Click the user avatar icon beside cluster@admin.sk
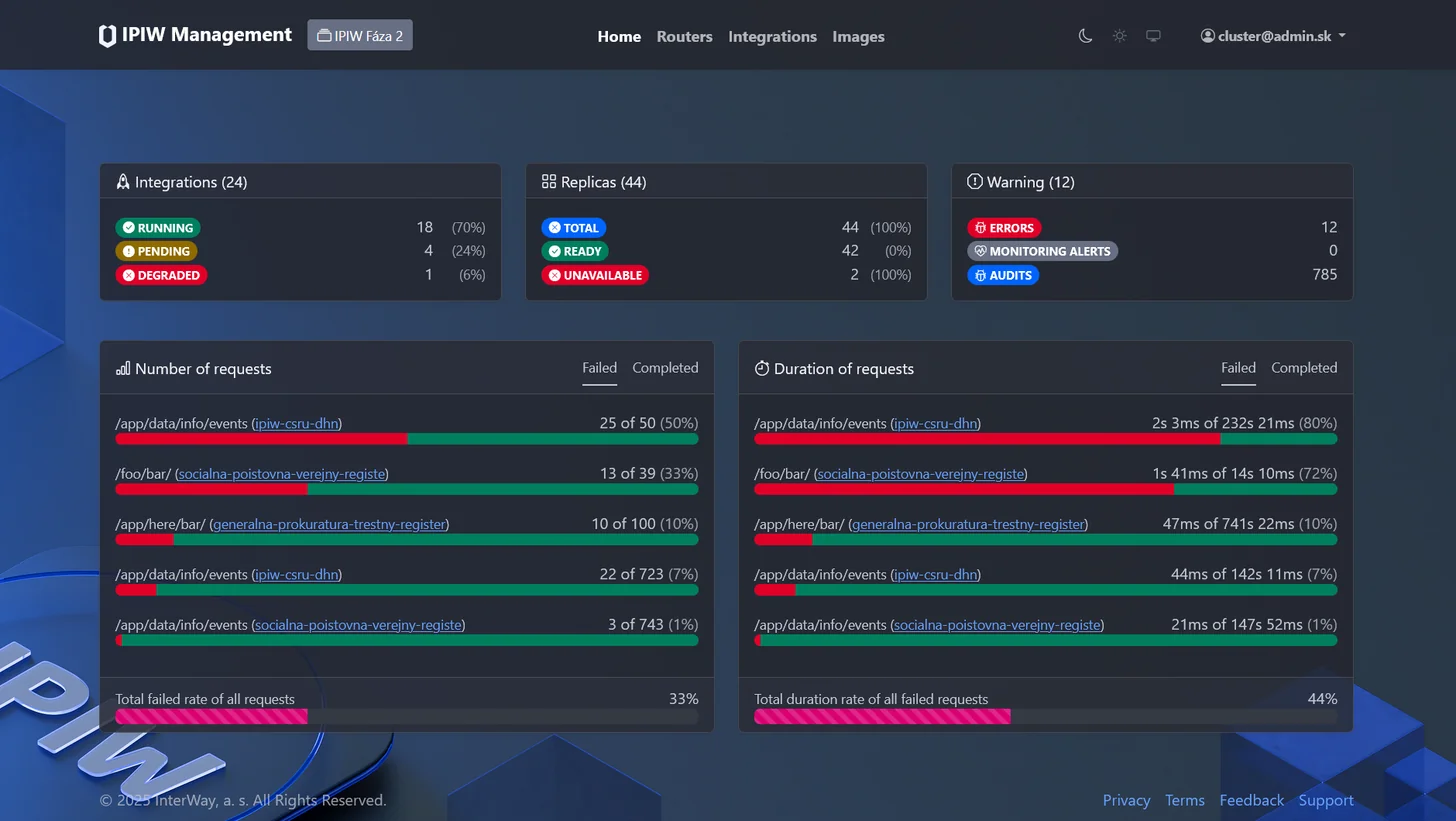Viewport: 1456px width, 821px height. tap(1207, 36)
